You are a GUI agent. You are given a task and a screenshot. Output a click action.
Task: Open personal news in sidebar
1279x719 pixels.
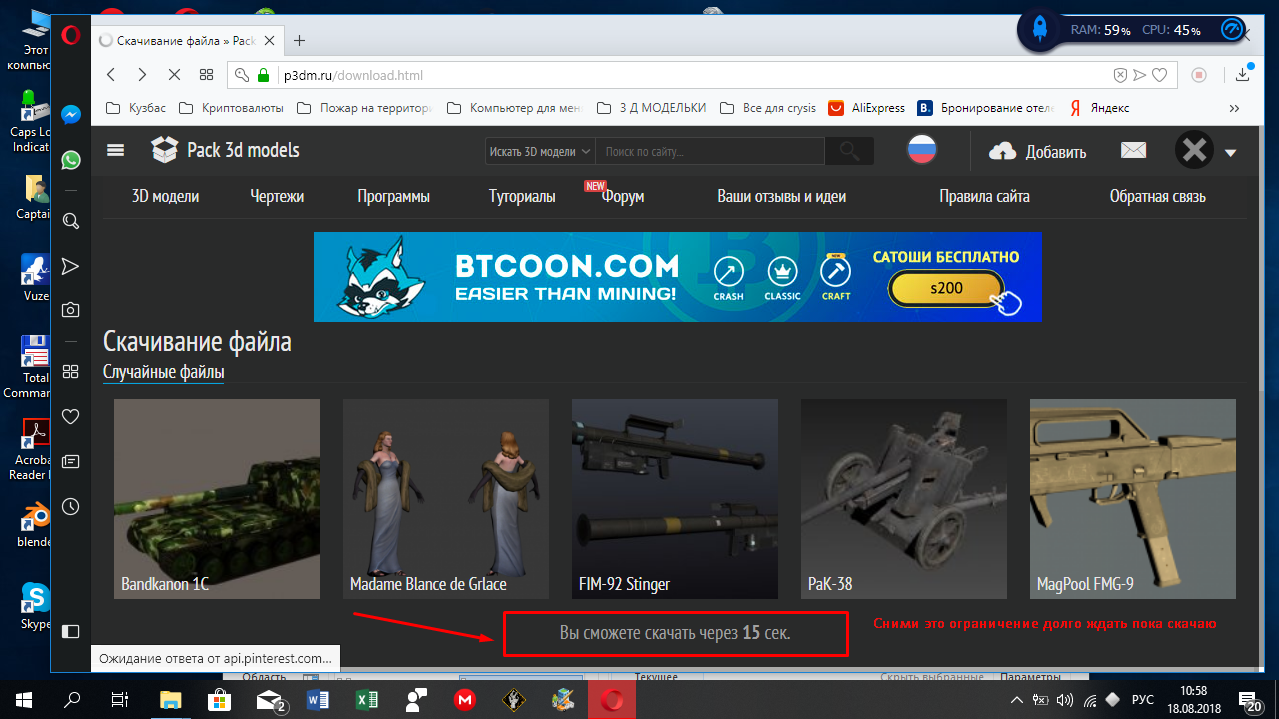(x=70, y=461)
